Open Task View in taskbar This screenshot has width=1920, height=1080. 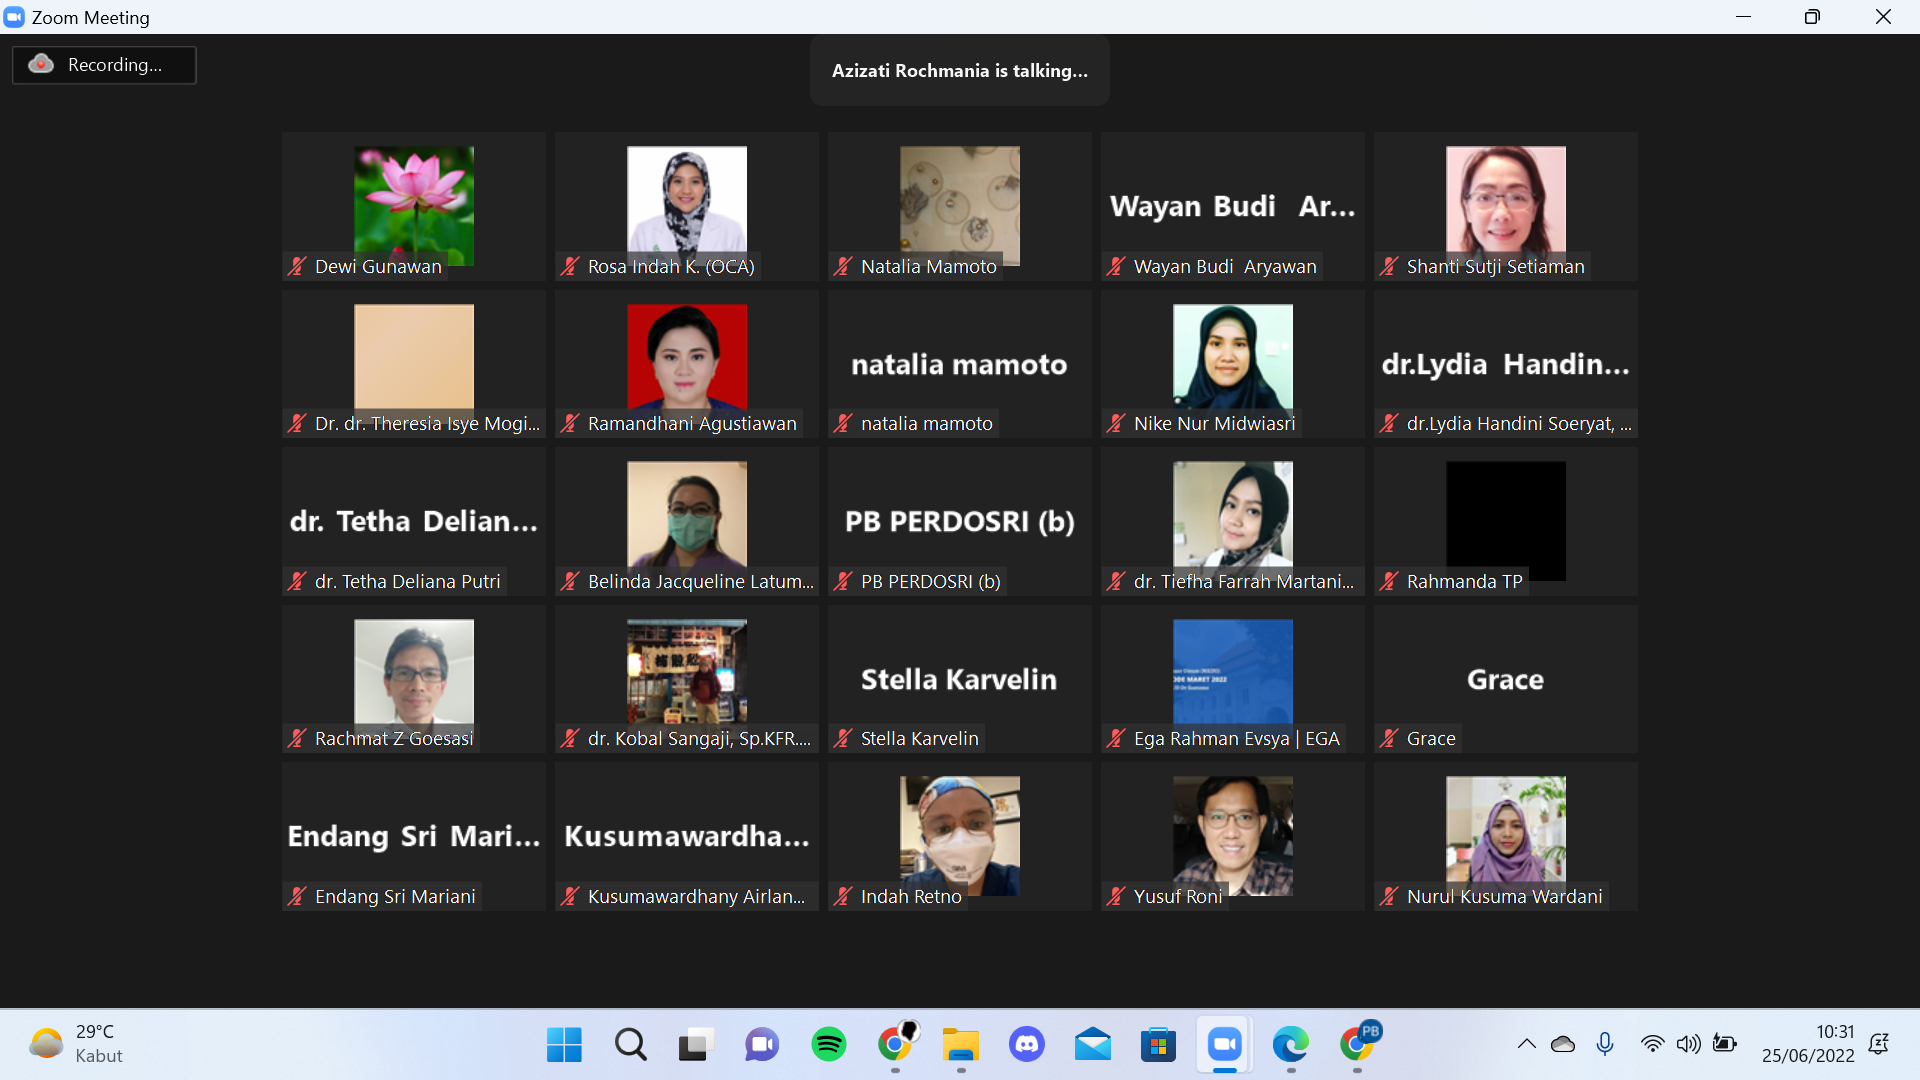(x=696, y=1045)
